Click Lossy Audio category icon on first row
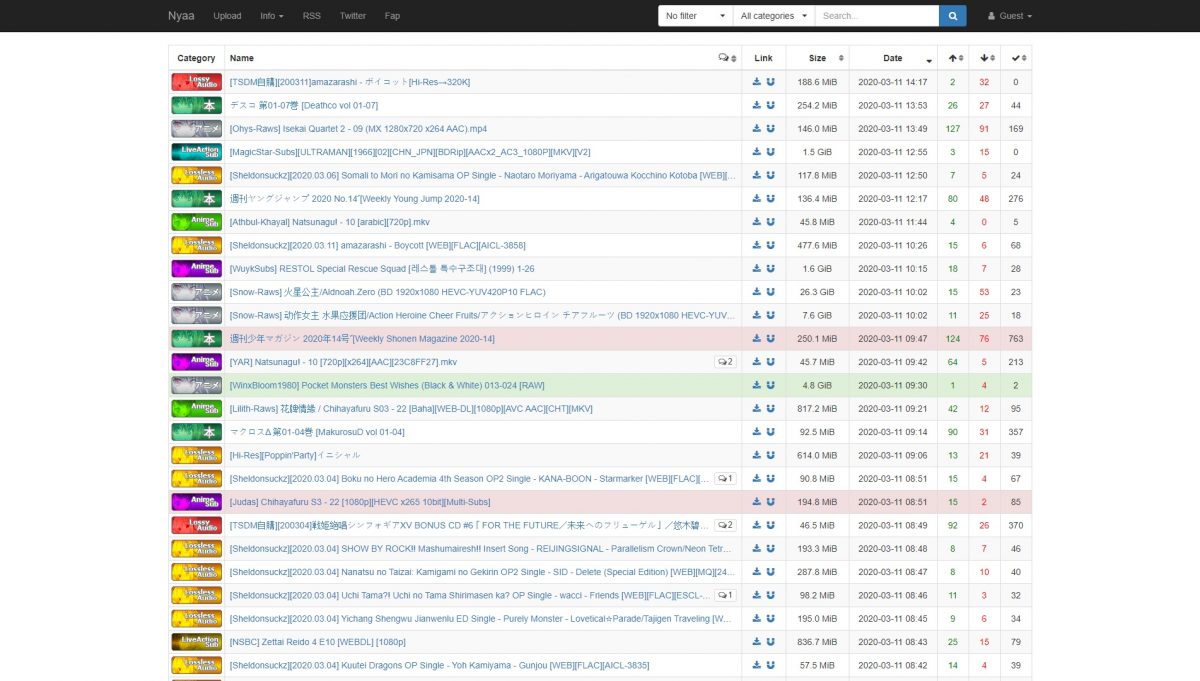The width and height of the screenshot is (1200, 681). [196, 82]
